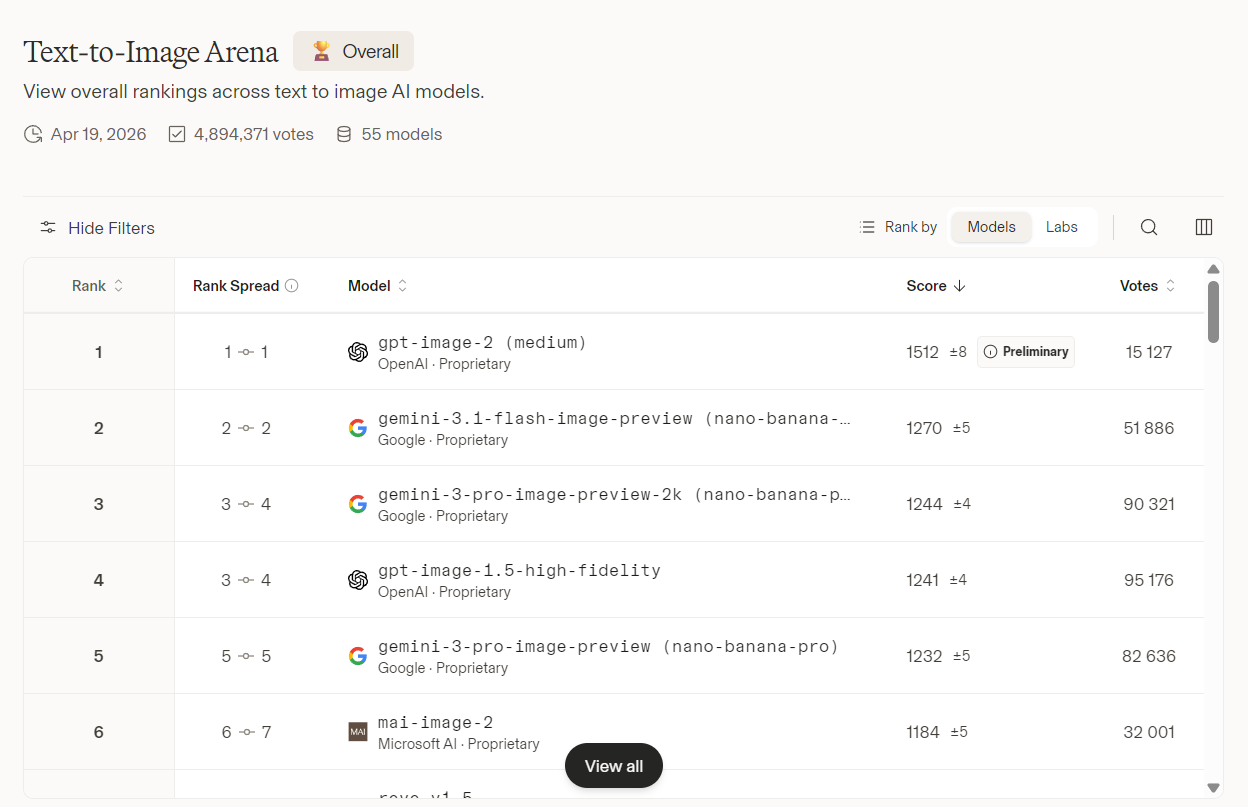The image size is (1248, 807).
Task: Switch ranking to Models tab
Action: point(991,227)
